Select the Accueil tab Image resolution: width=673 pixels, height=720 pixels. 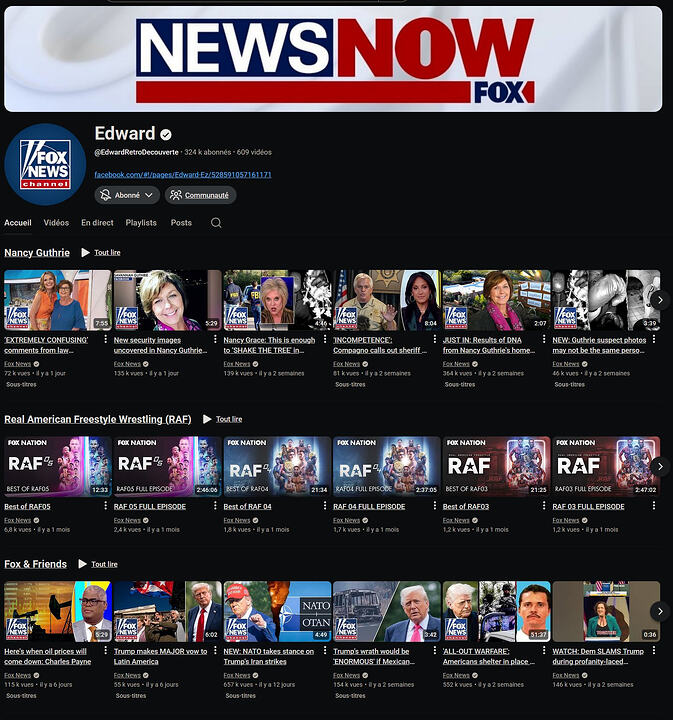(x=18, y=223)
